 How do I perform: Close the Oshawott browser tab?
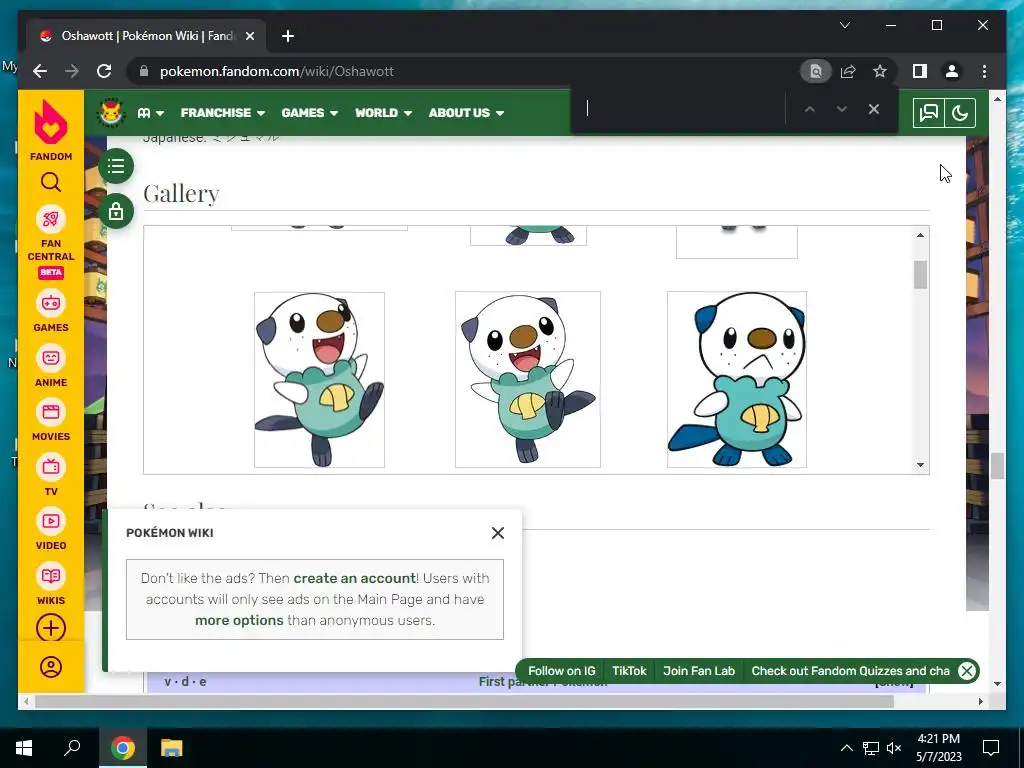pos(249,36)
